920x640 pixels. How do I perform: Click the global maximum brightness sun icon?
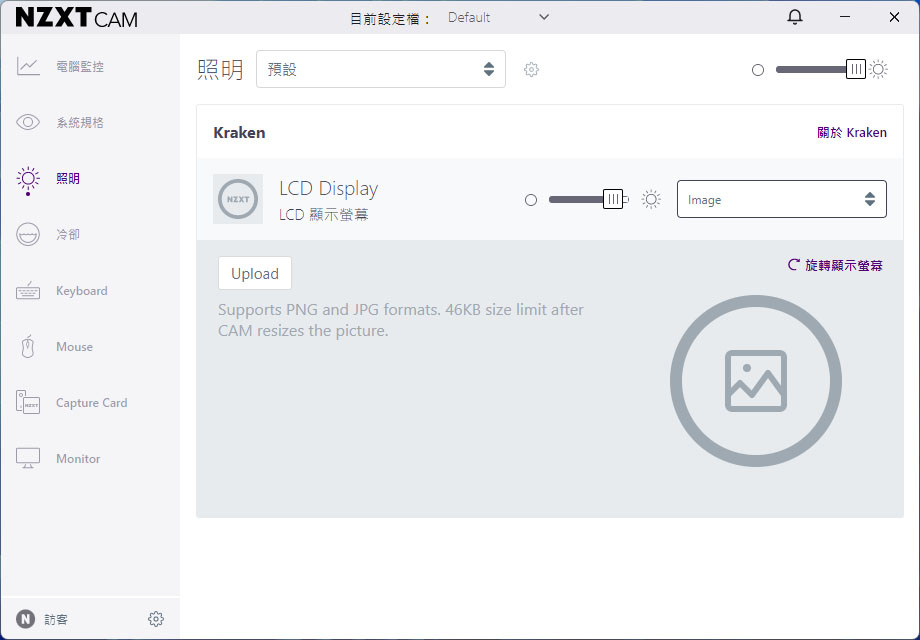point(878,69)
